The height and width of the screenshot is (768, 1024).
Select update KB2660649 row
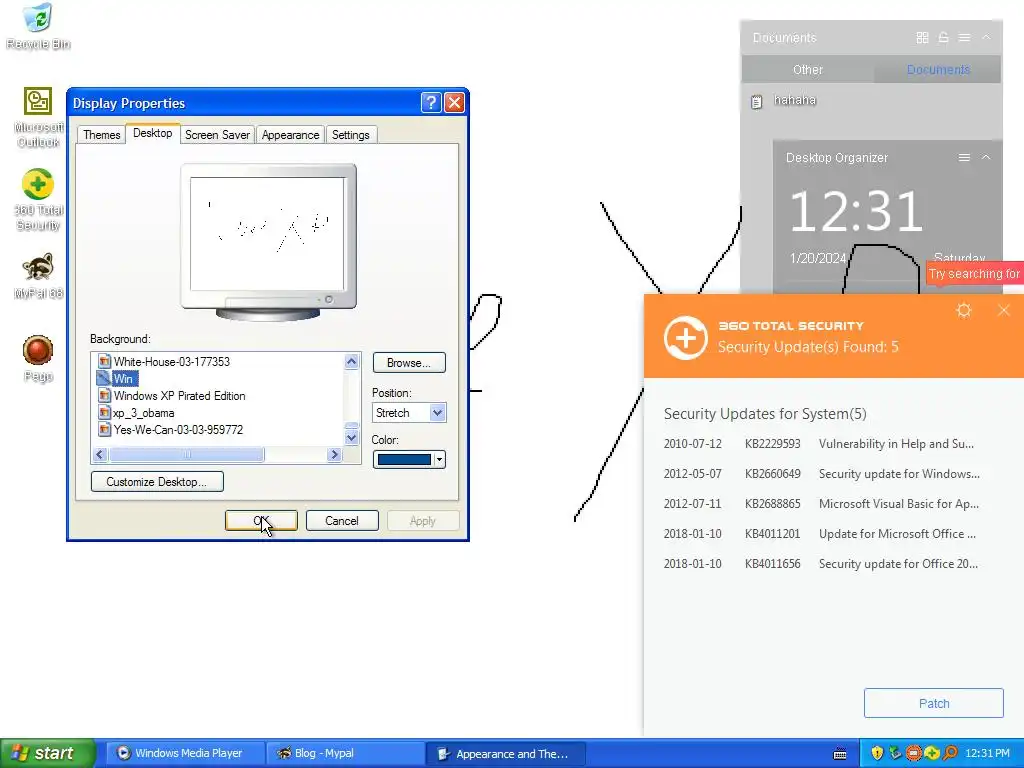[x=822, y=474]
